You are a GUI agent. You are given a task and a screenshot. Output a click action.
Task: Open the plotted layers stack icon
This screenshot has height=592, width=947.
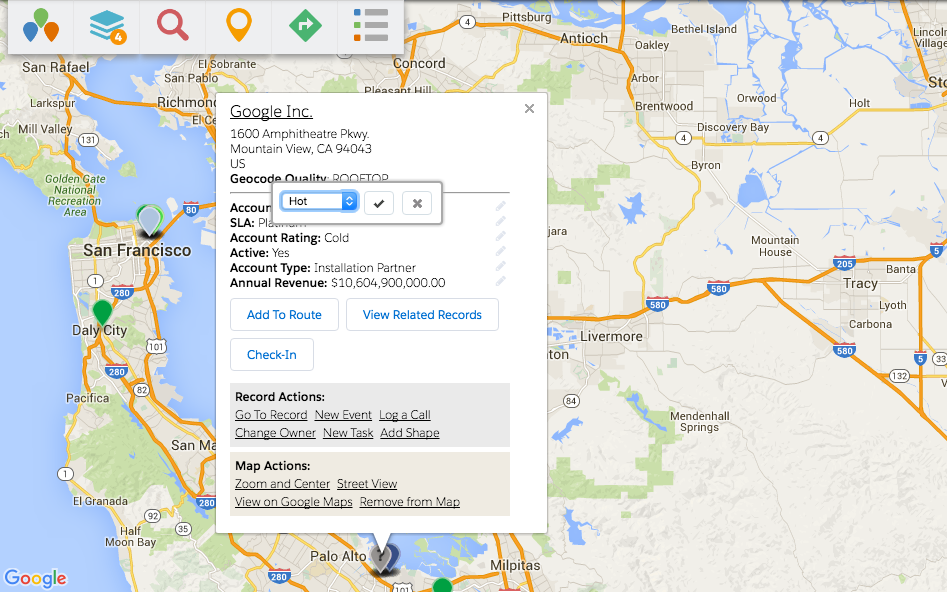(x=107, y=26)
